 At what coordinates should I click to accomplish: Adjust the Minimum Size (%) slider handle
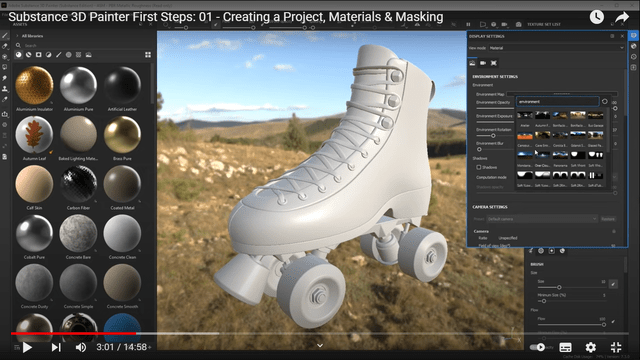pos(544,301)
